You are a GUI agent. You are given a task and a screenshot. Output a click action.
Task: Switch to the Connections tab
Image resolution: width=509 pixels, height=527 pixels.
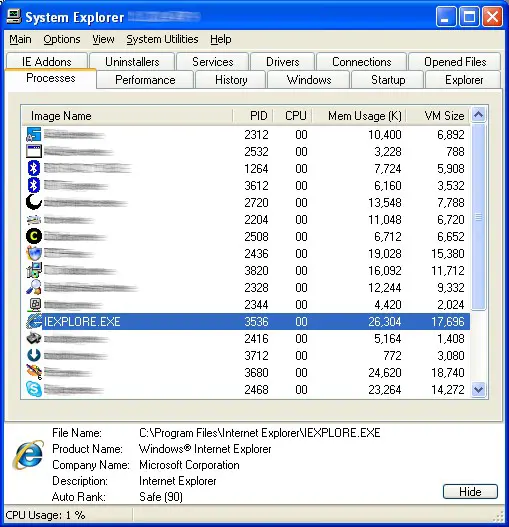pyautogui.click(x=361, y=62)
